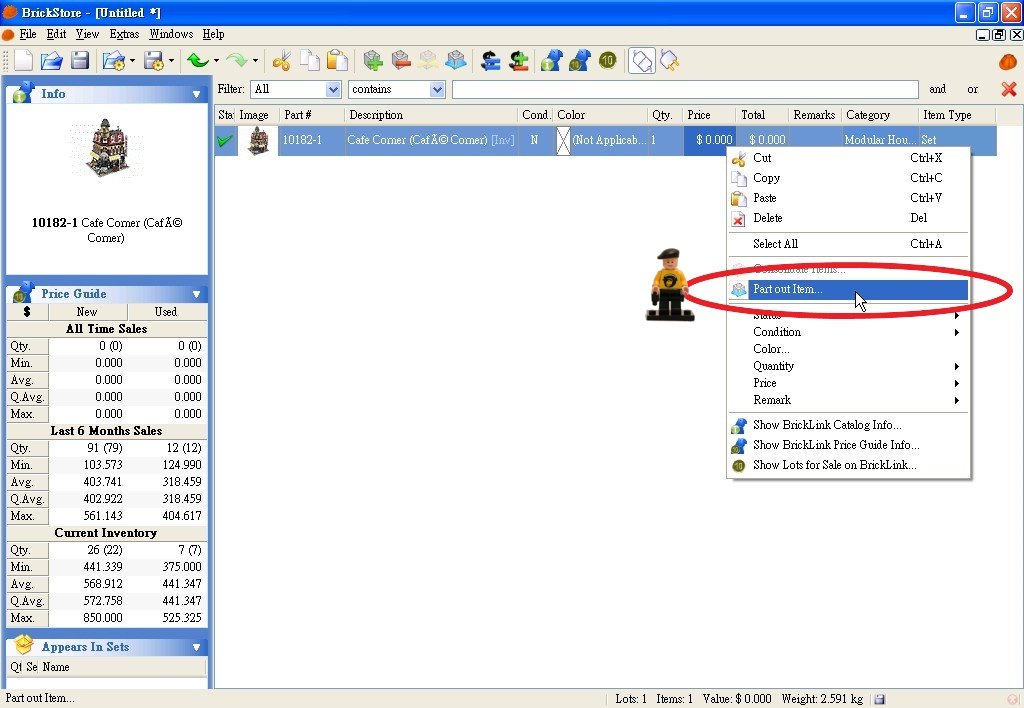1024x708 pixels.
Task: Open the Quantity submenu in context menu
Action: tap(848, 366)
